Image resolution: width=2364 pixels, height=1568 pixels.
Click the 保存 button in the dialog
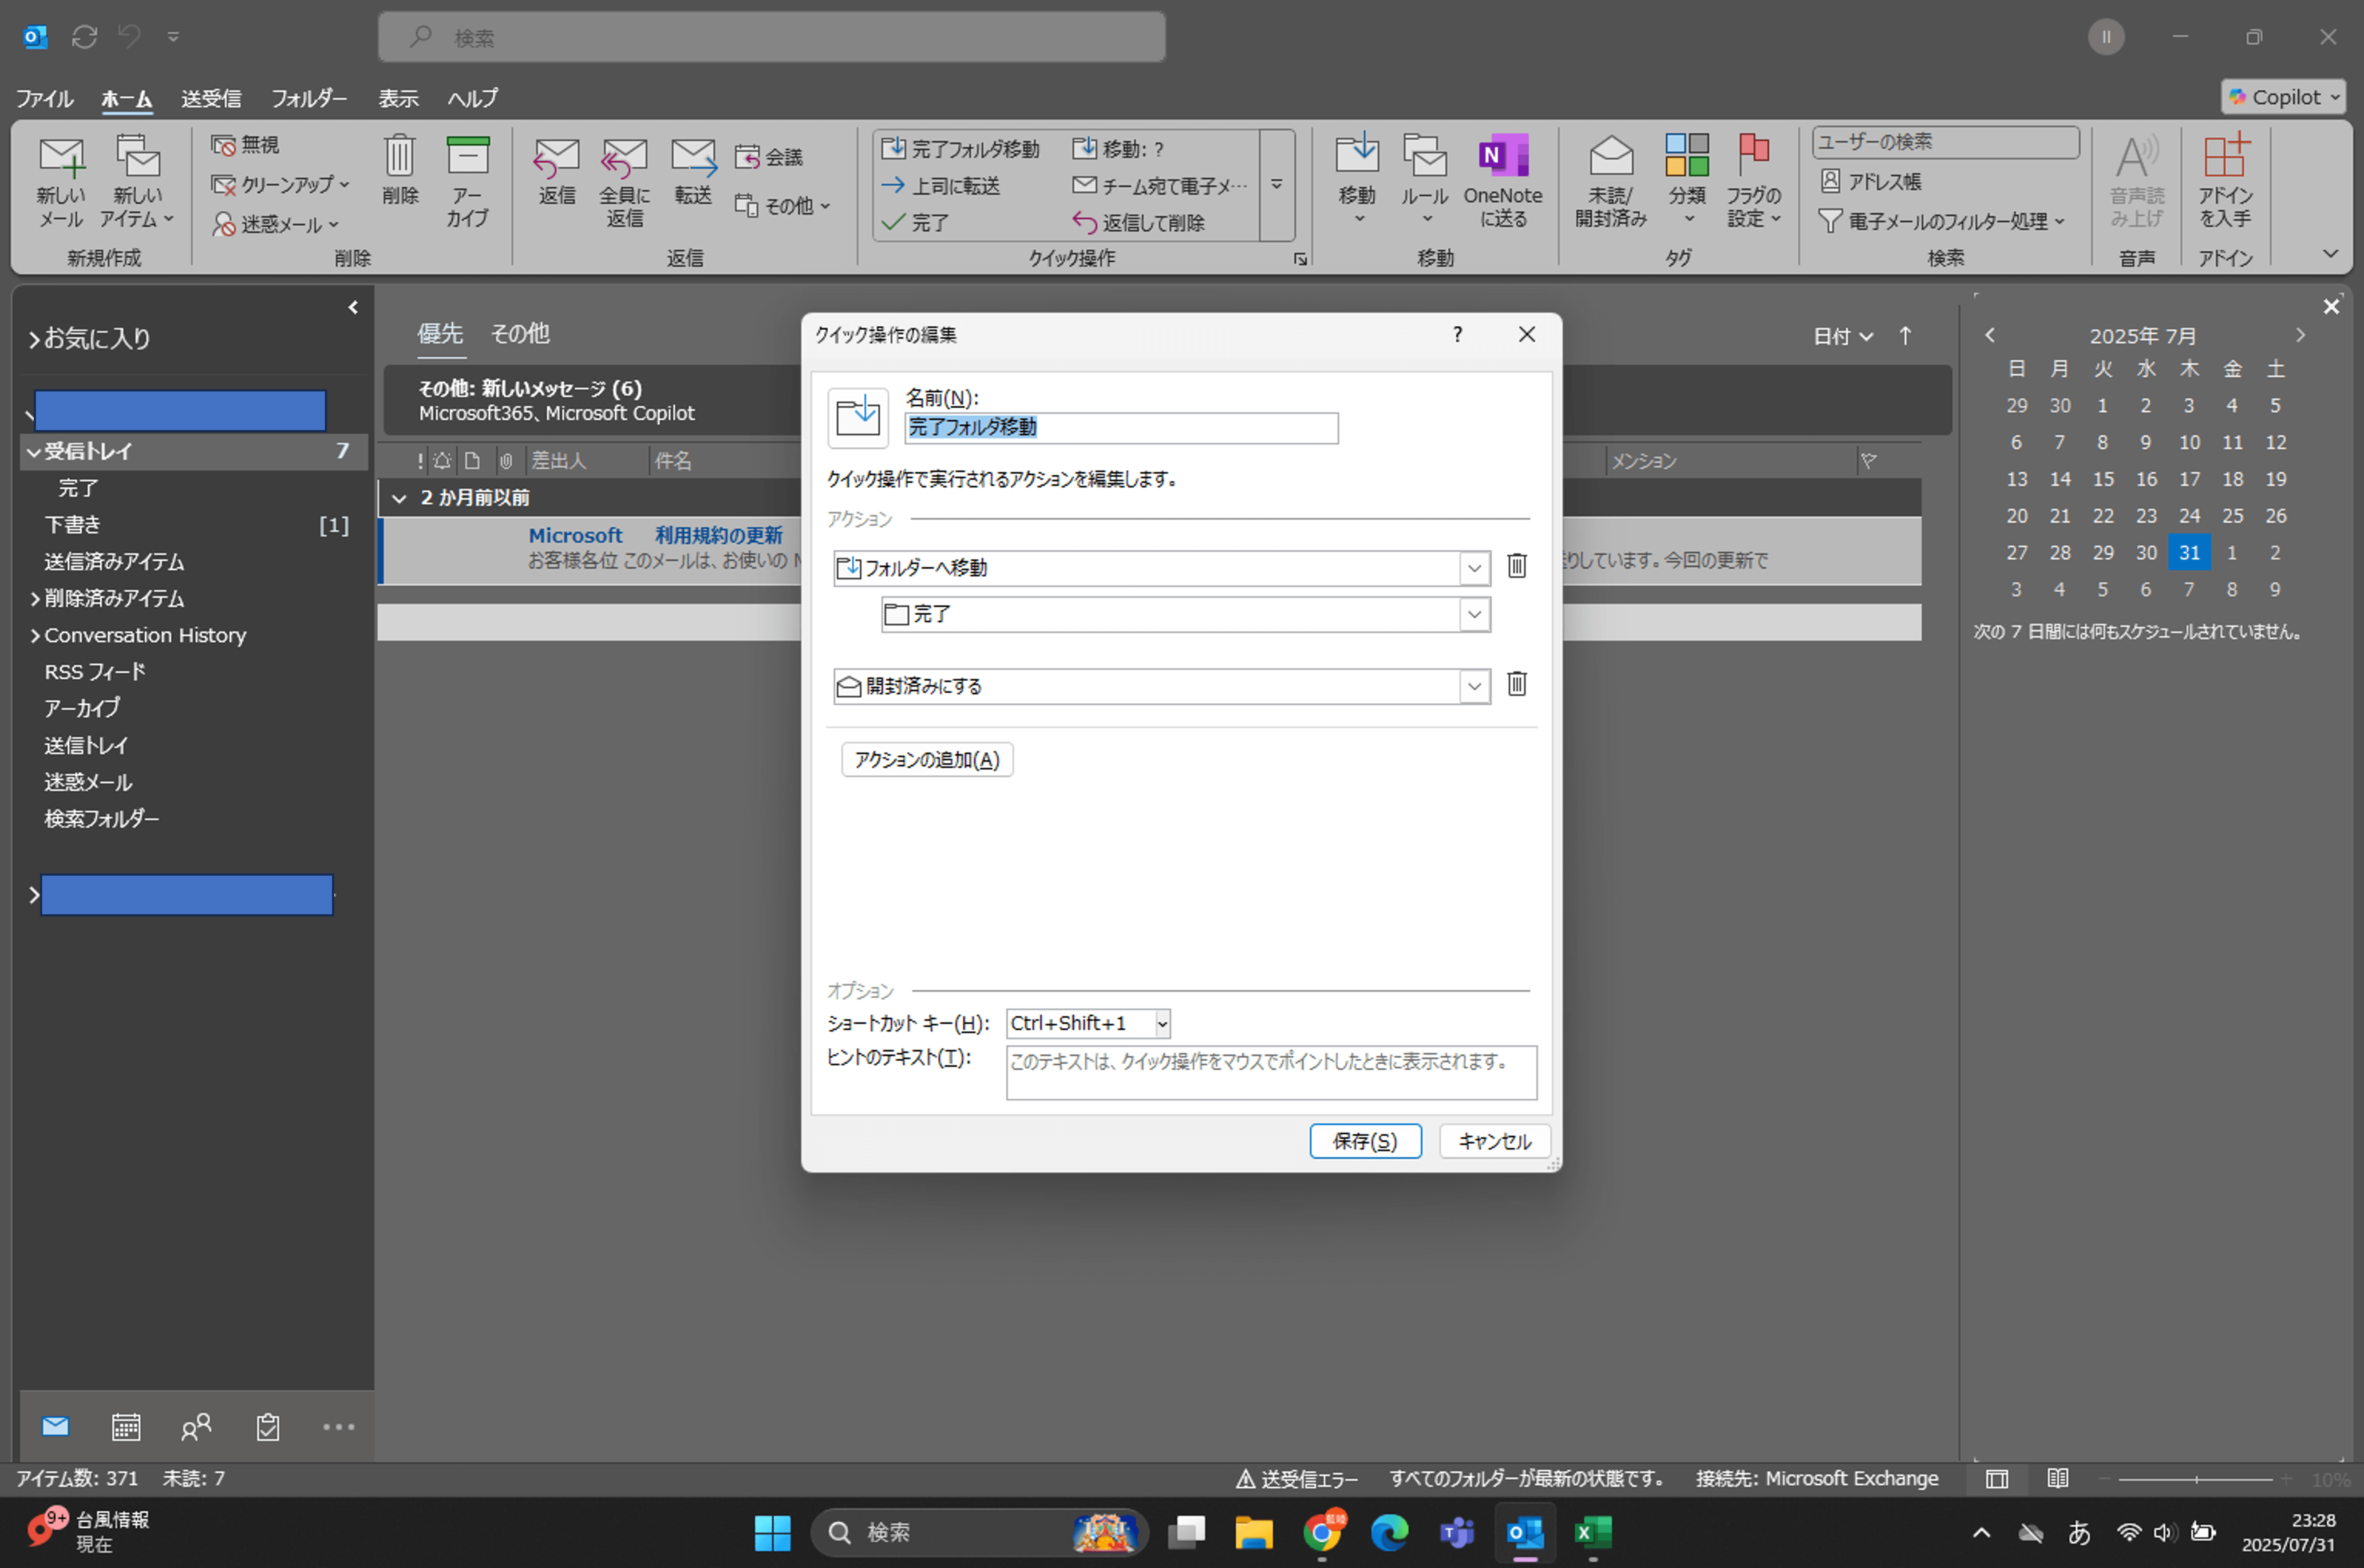1365,1141
